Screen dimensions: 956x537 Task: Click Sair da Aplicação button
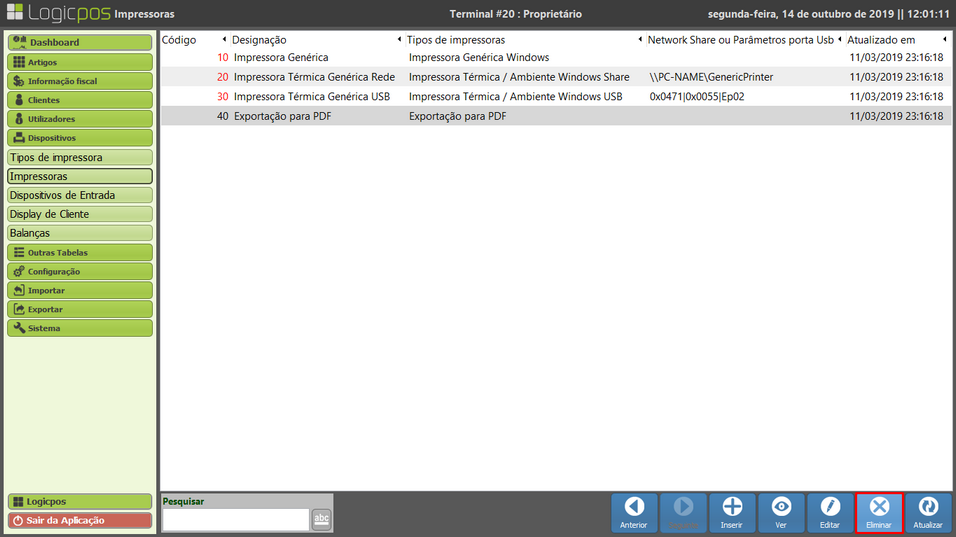80,520
